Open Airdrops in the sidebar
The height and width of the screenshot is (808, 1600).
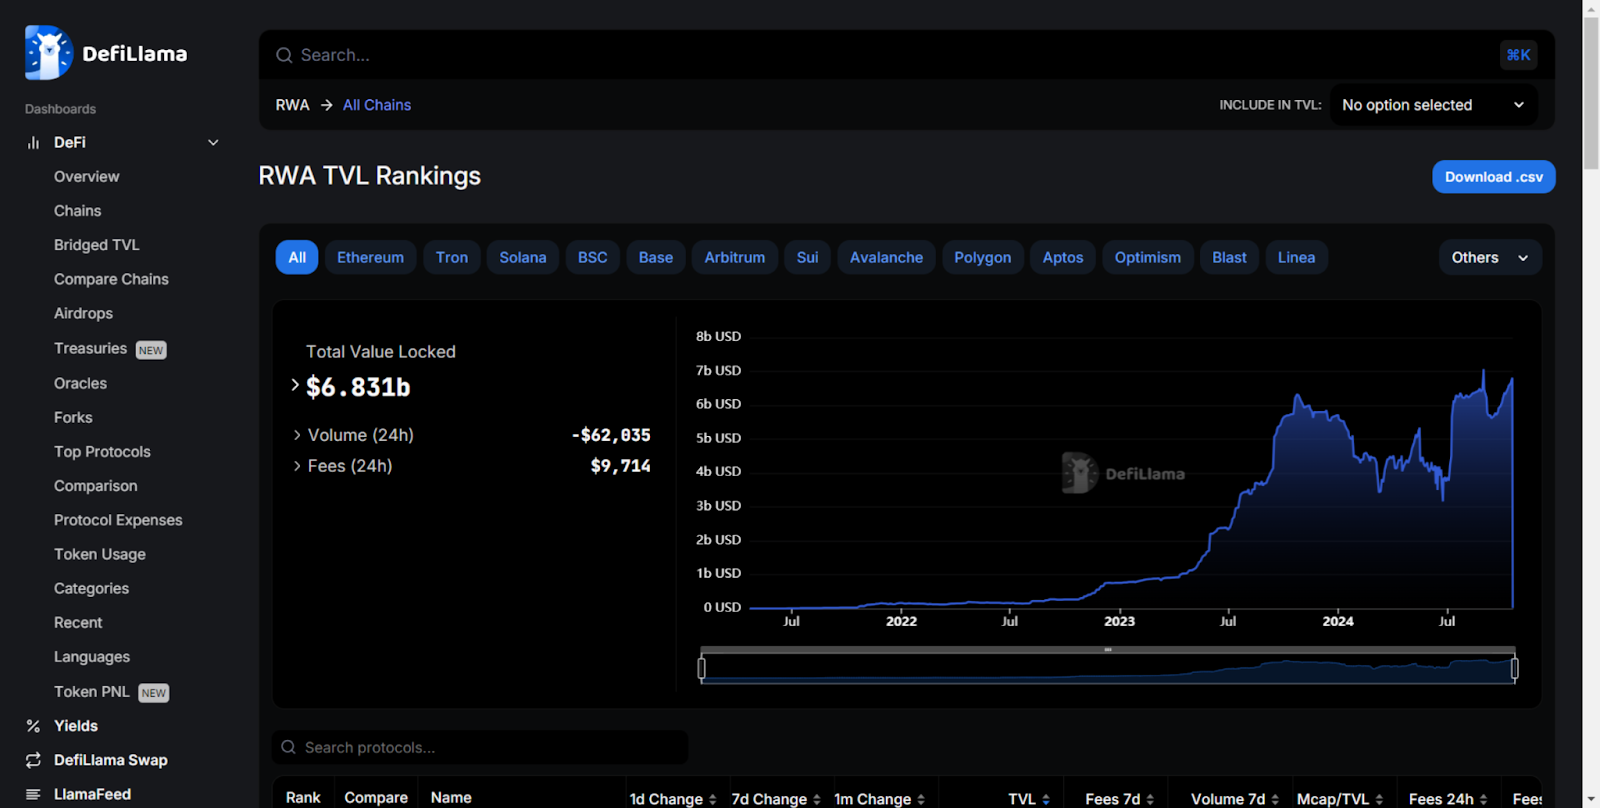[83, 313]
